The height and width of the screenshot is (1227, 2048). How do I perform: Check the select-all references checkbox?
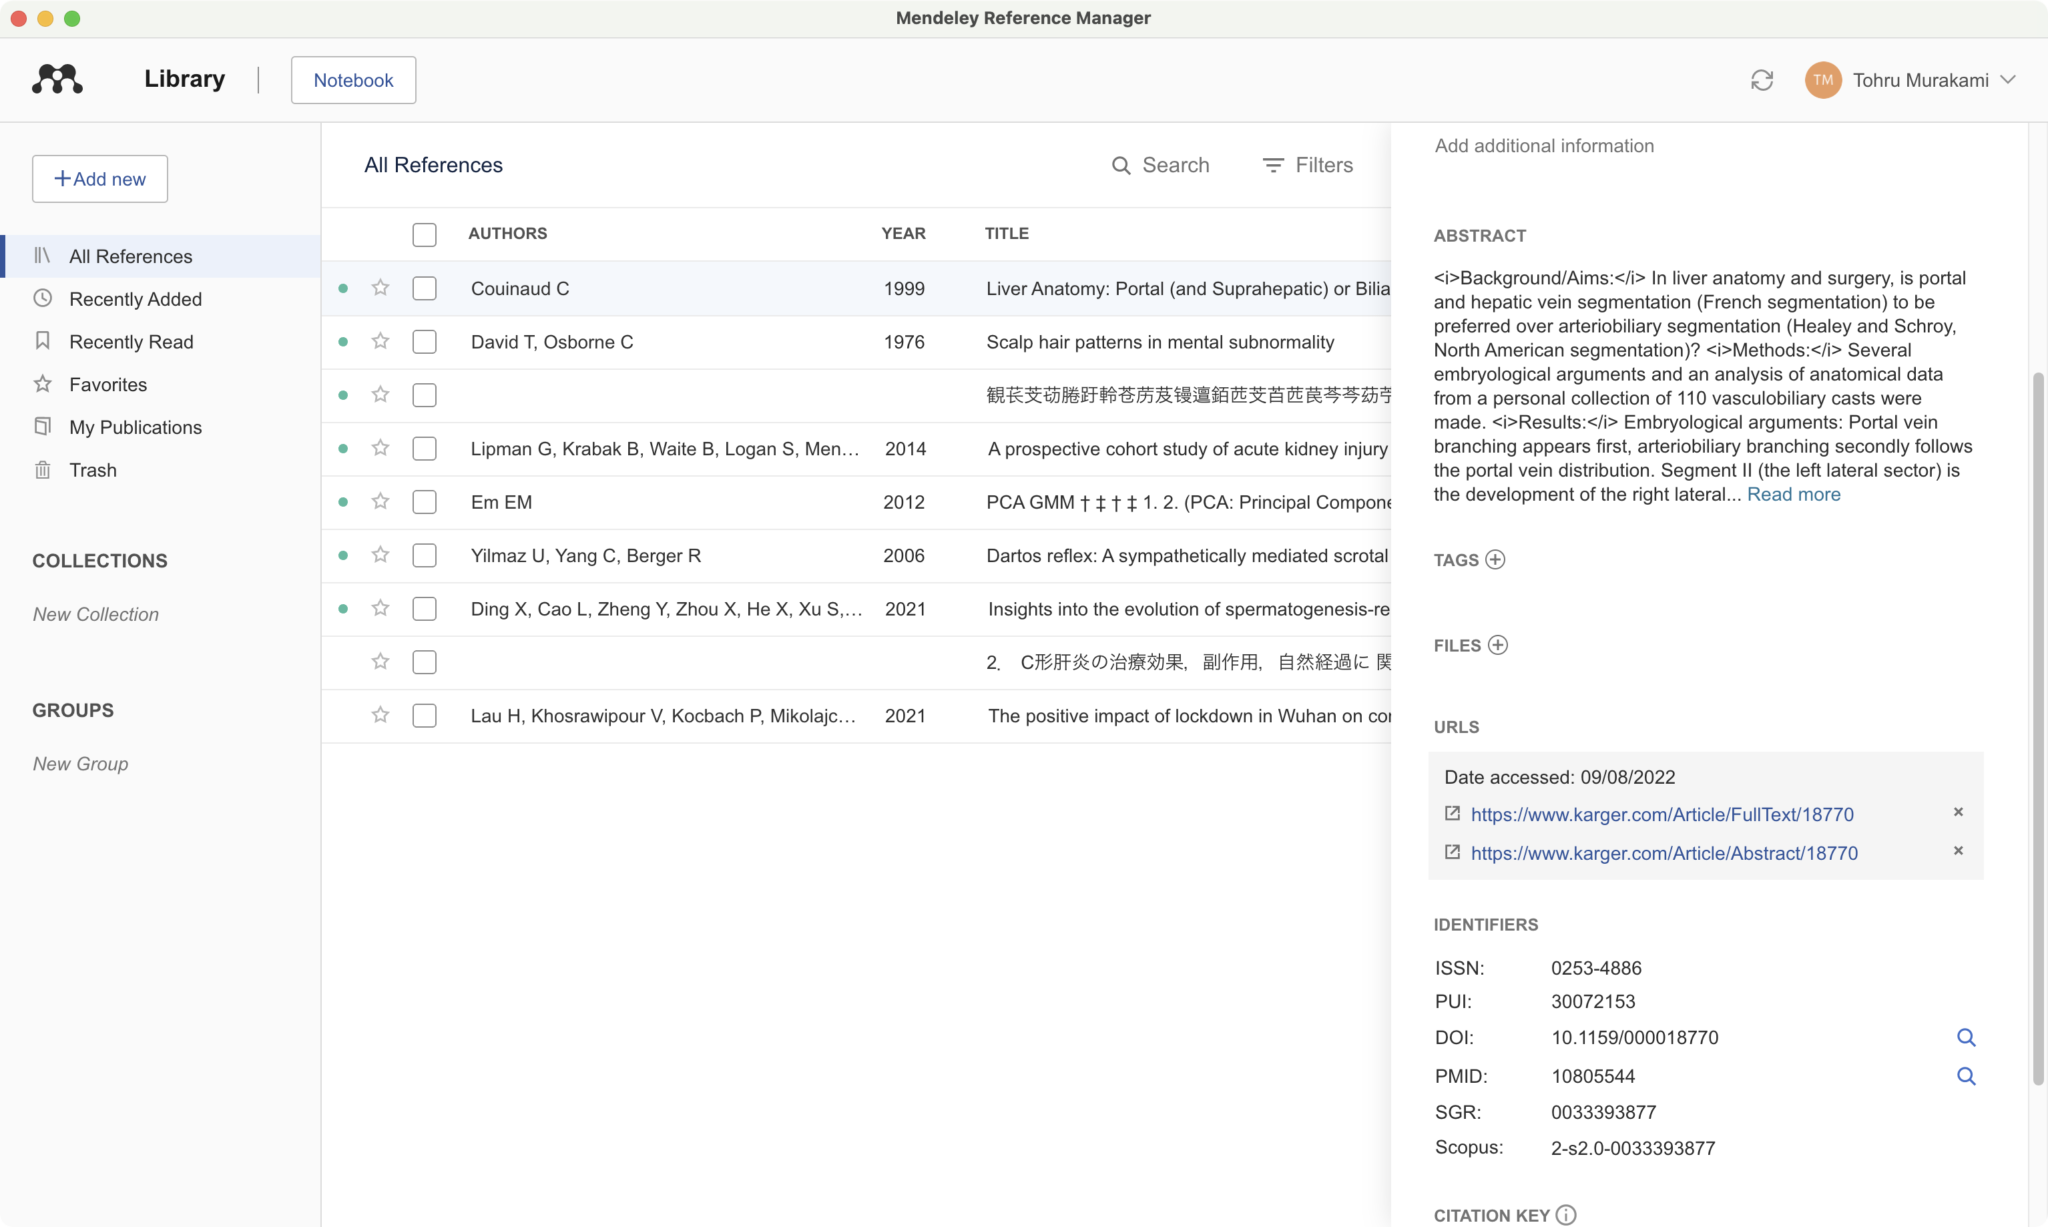click(x=424, y=234)
